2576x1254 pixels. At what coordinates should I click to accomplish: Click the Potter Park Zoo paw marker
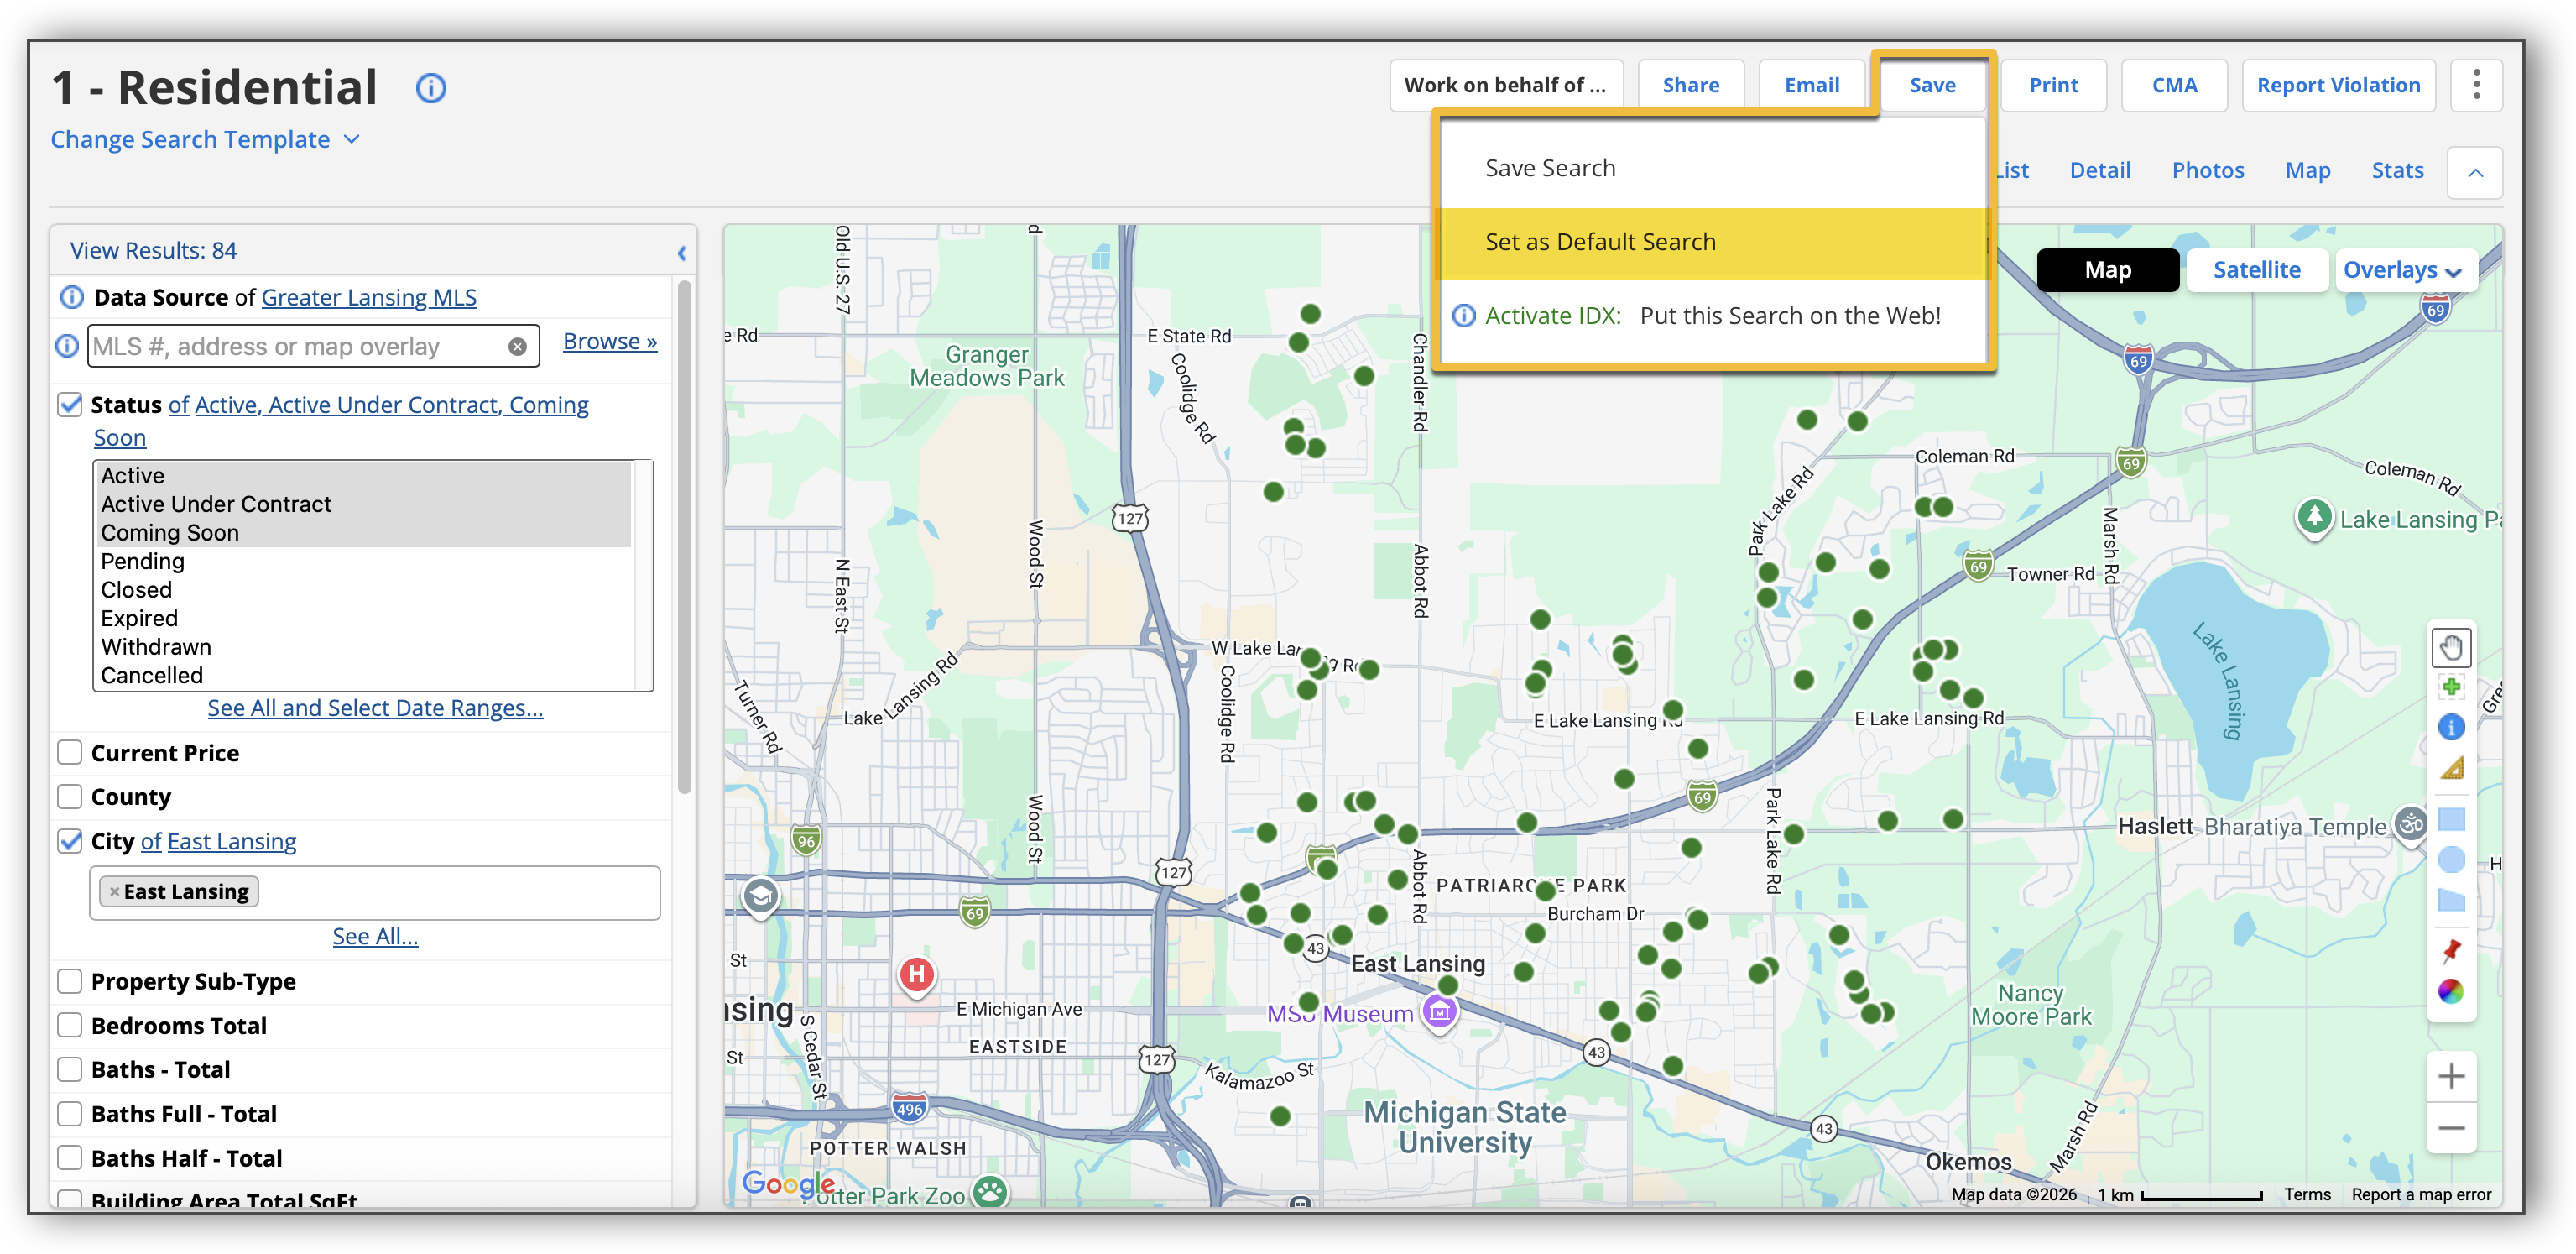click(989, 1191)
